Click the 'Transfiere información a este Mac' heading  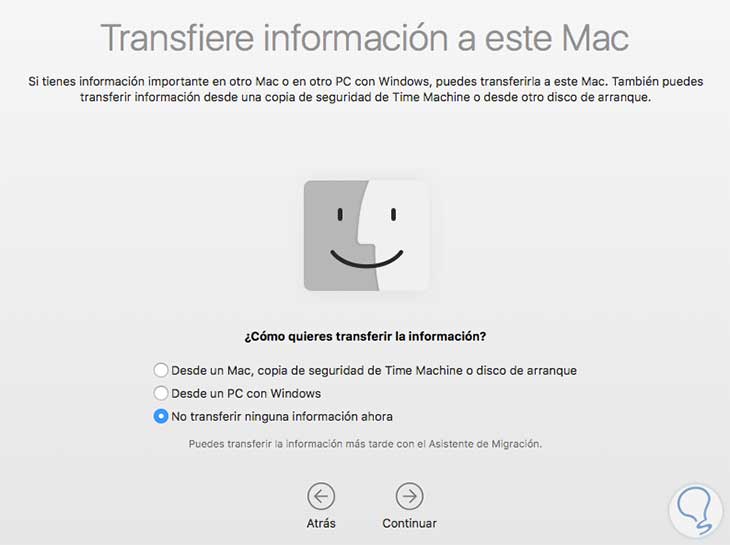(365, 38)
